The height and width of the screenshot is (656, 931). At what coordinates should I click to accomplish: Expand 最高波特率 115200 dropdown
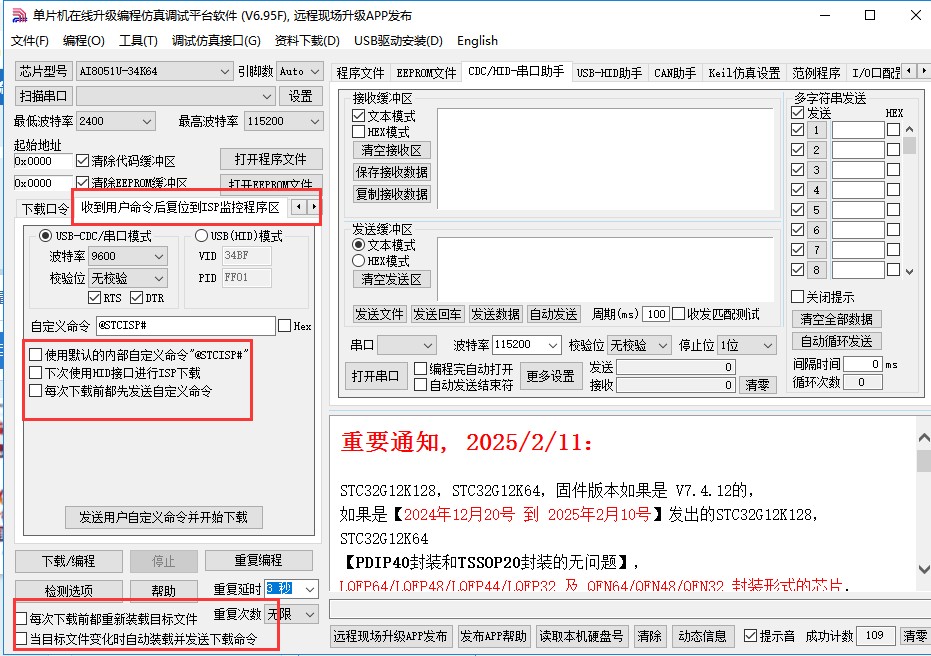315,121
